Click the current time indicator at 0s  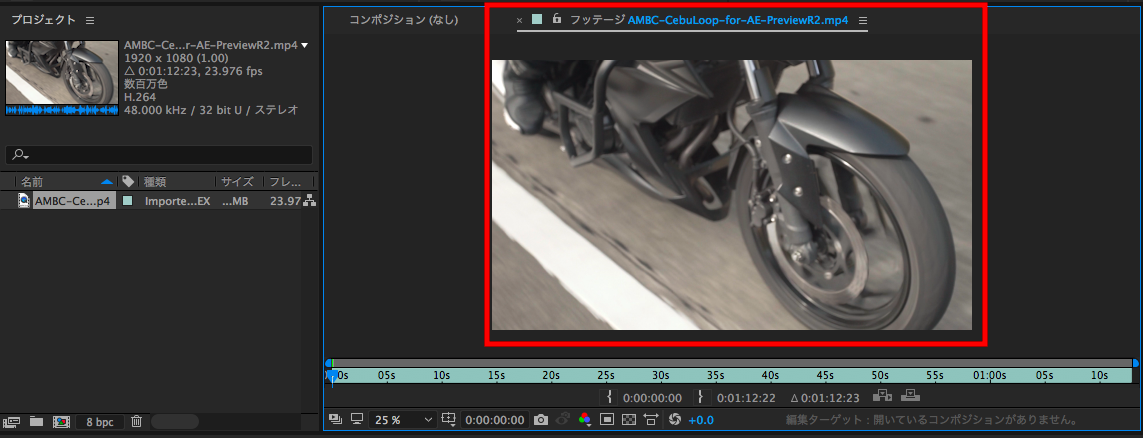pyautogui.click(x=332, y=375)
